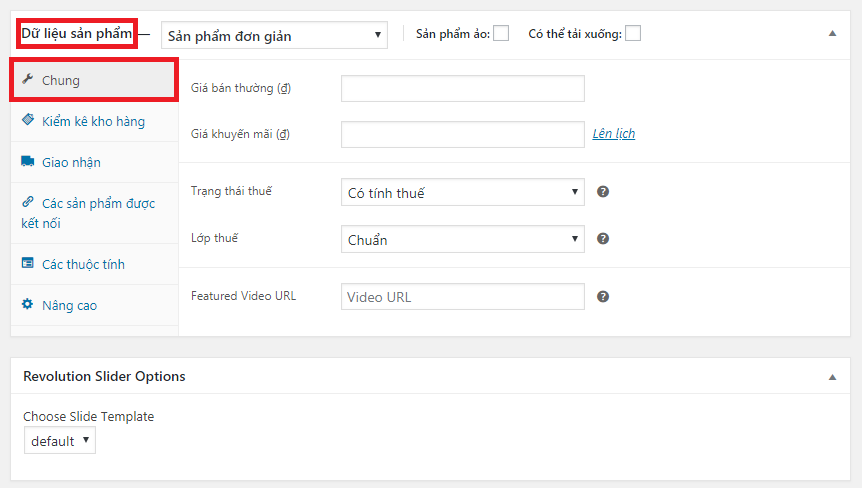Click the Kiểm kê kho hàng inventory icon
Screen dimensions: 862x488
click(28, 121)
